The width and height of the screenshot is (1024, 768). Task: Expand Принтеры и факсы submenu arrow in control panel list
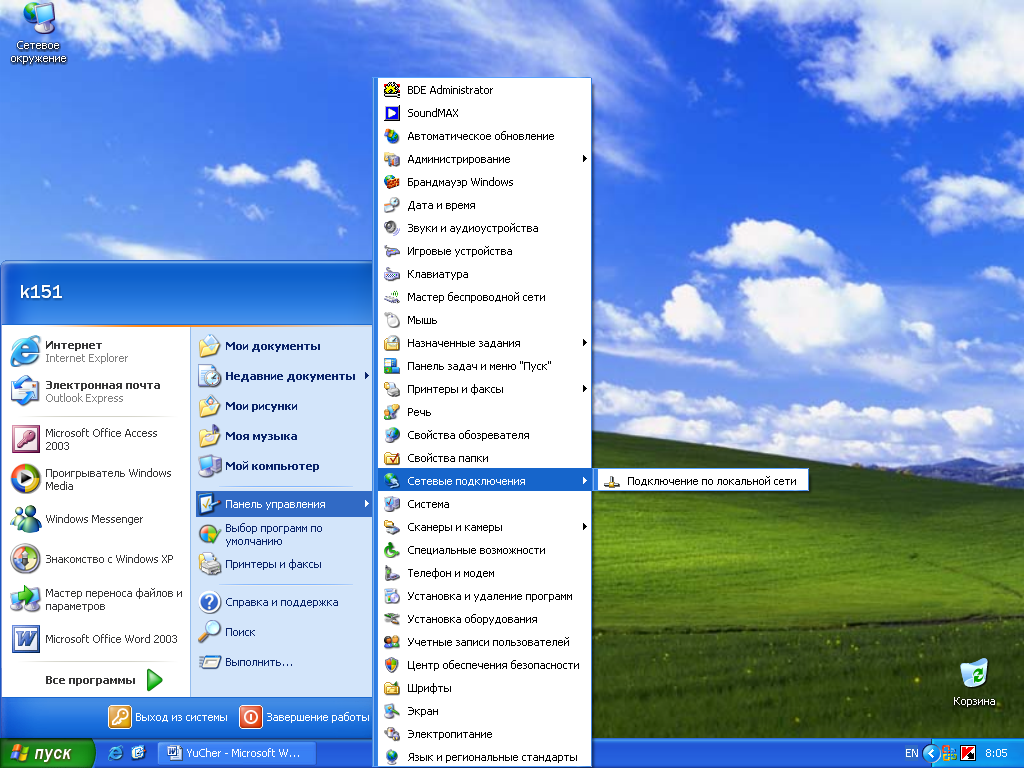tap(584, 389)
